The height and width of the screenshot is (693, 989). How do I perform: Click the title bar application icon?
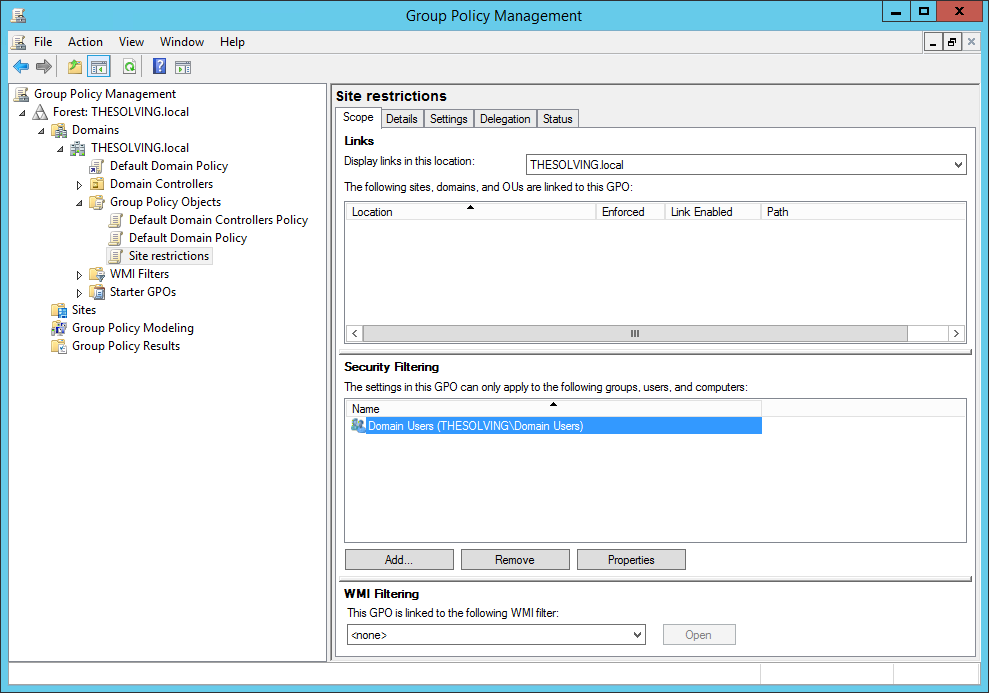(19, 15)
